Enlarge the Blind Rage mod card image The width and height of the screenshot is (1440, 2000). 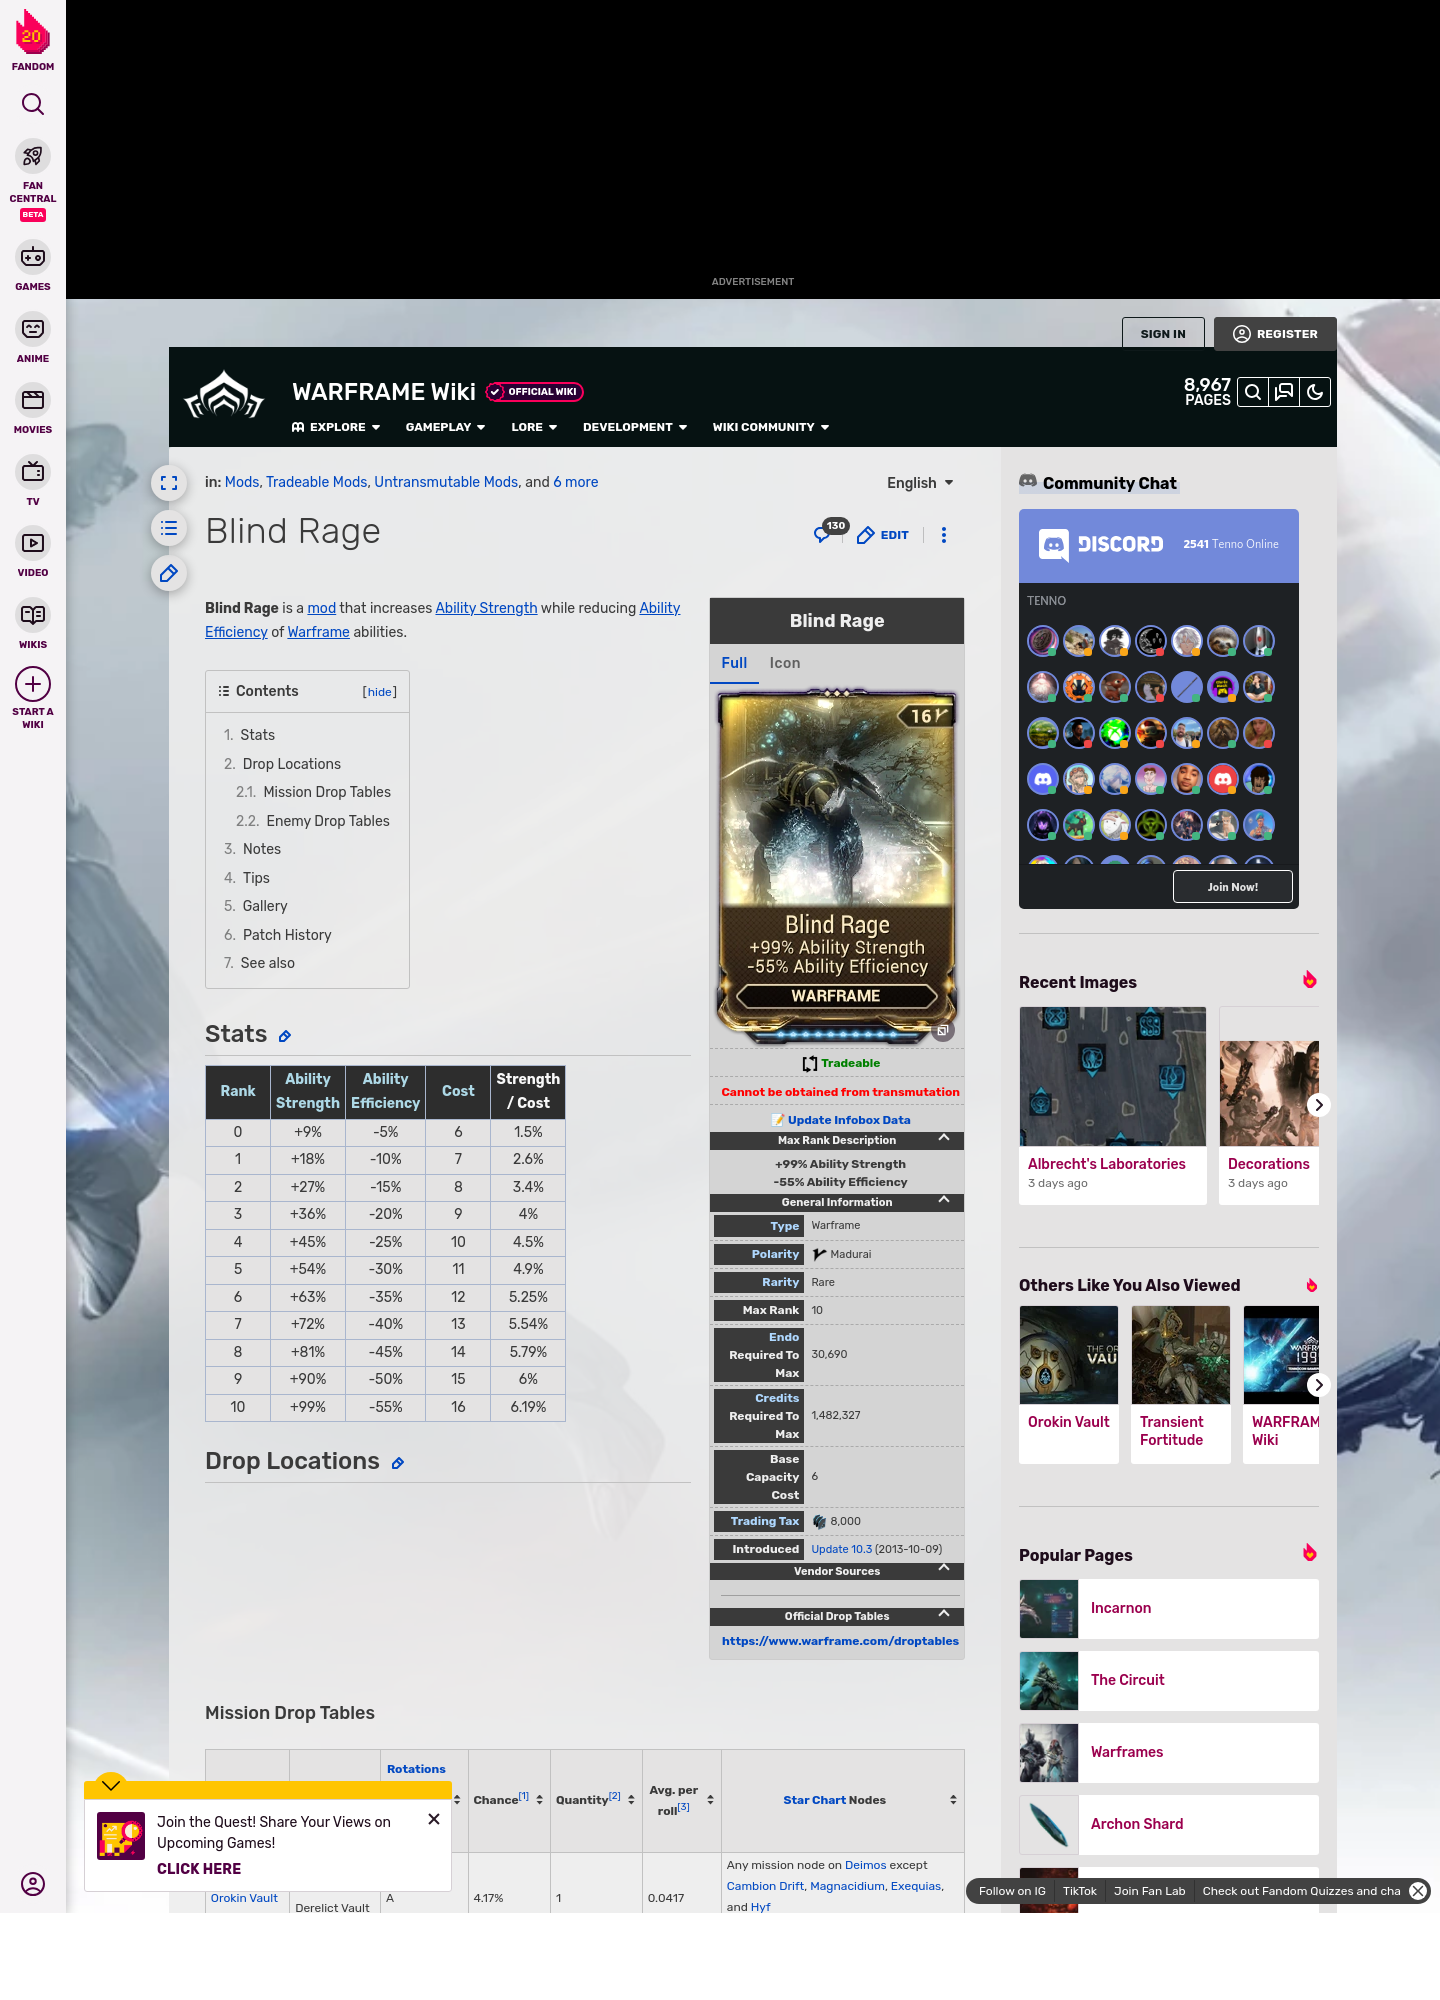coord(942,1030)
